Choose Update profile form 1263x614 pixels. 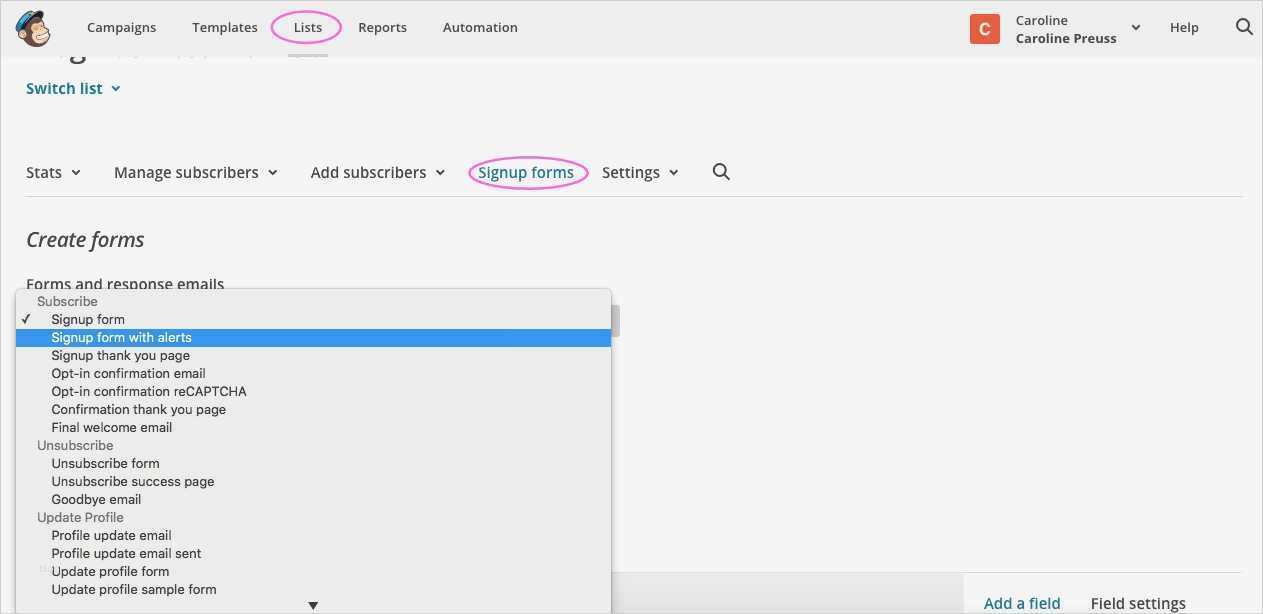click(313, 572)
